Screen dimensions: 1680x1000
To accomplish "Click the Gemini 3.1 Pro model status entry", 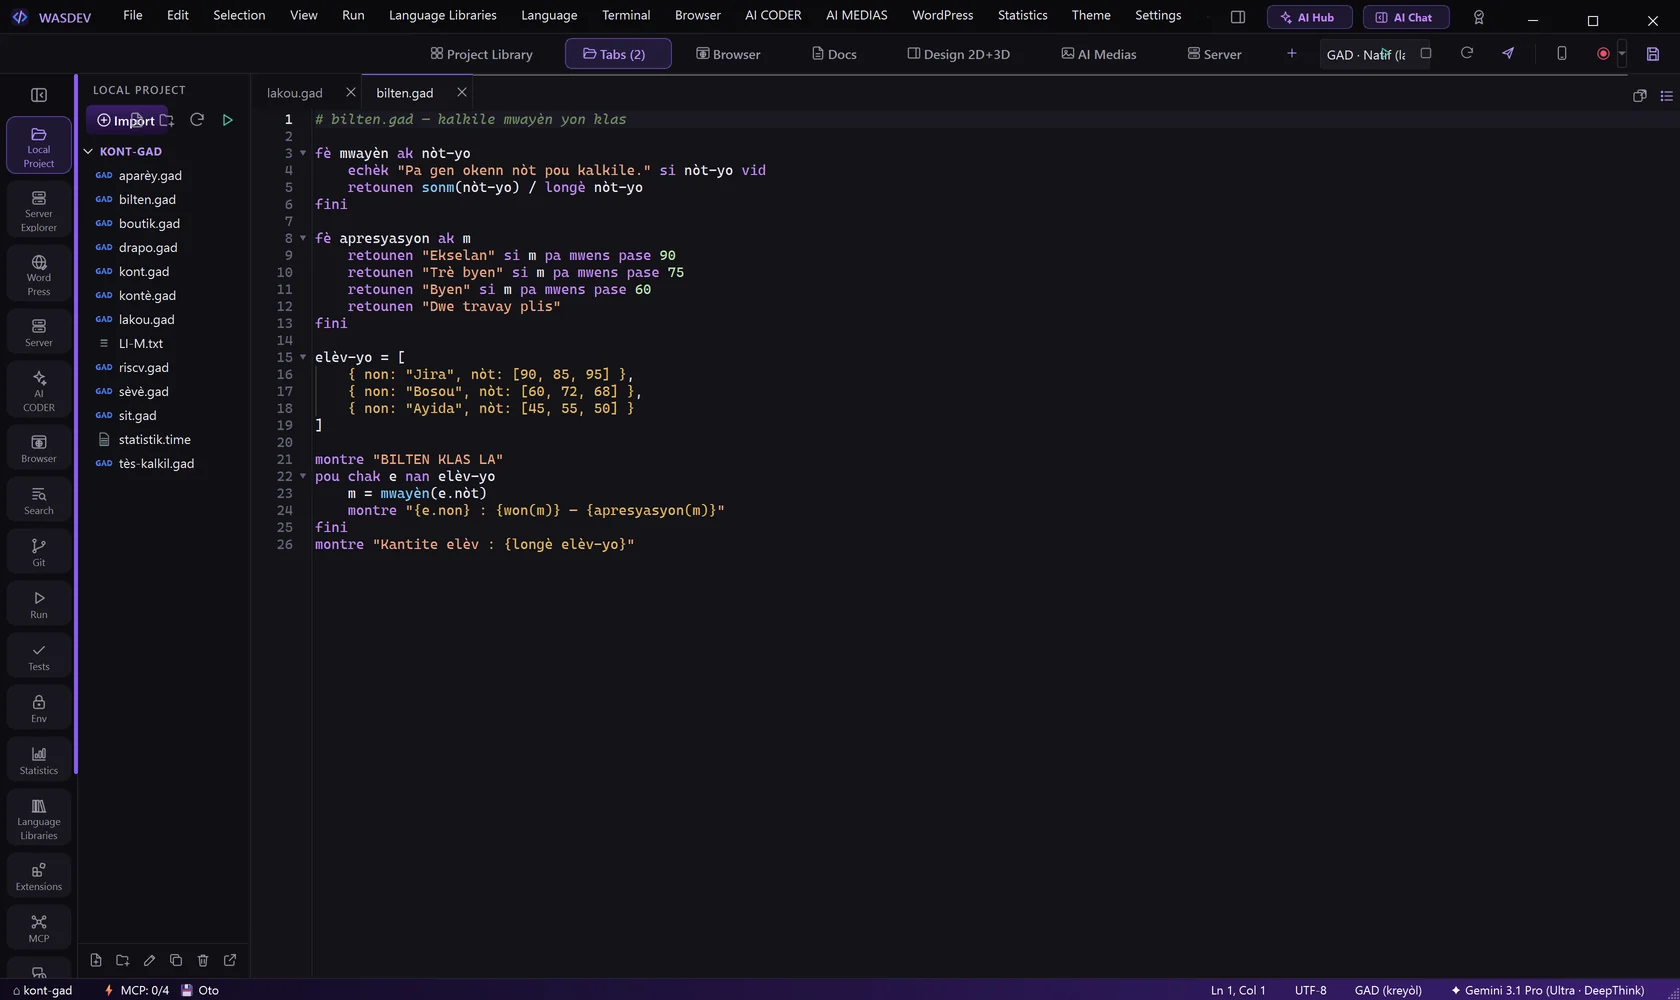I will (1547, 990).
